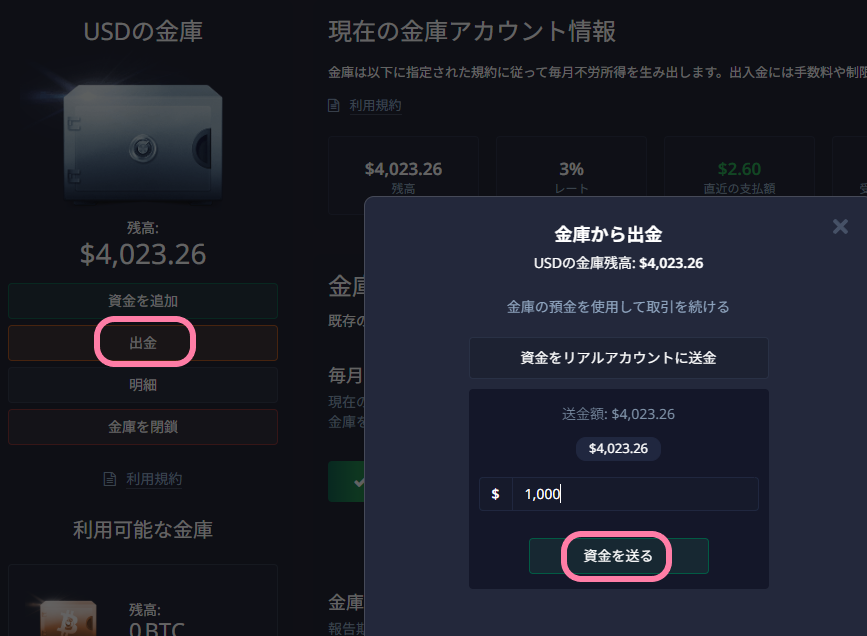The width and height of the screenshot is (867, 636).
Task: Select 金庫の預金を使用して取引を続ける option
Action: [x=618, y=307]
